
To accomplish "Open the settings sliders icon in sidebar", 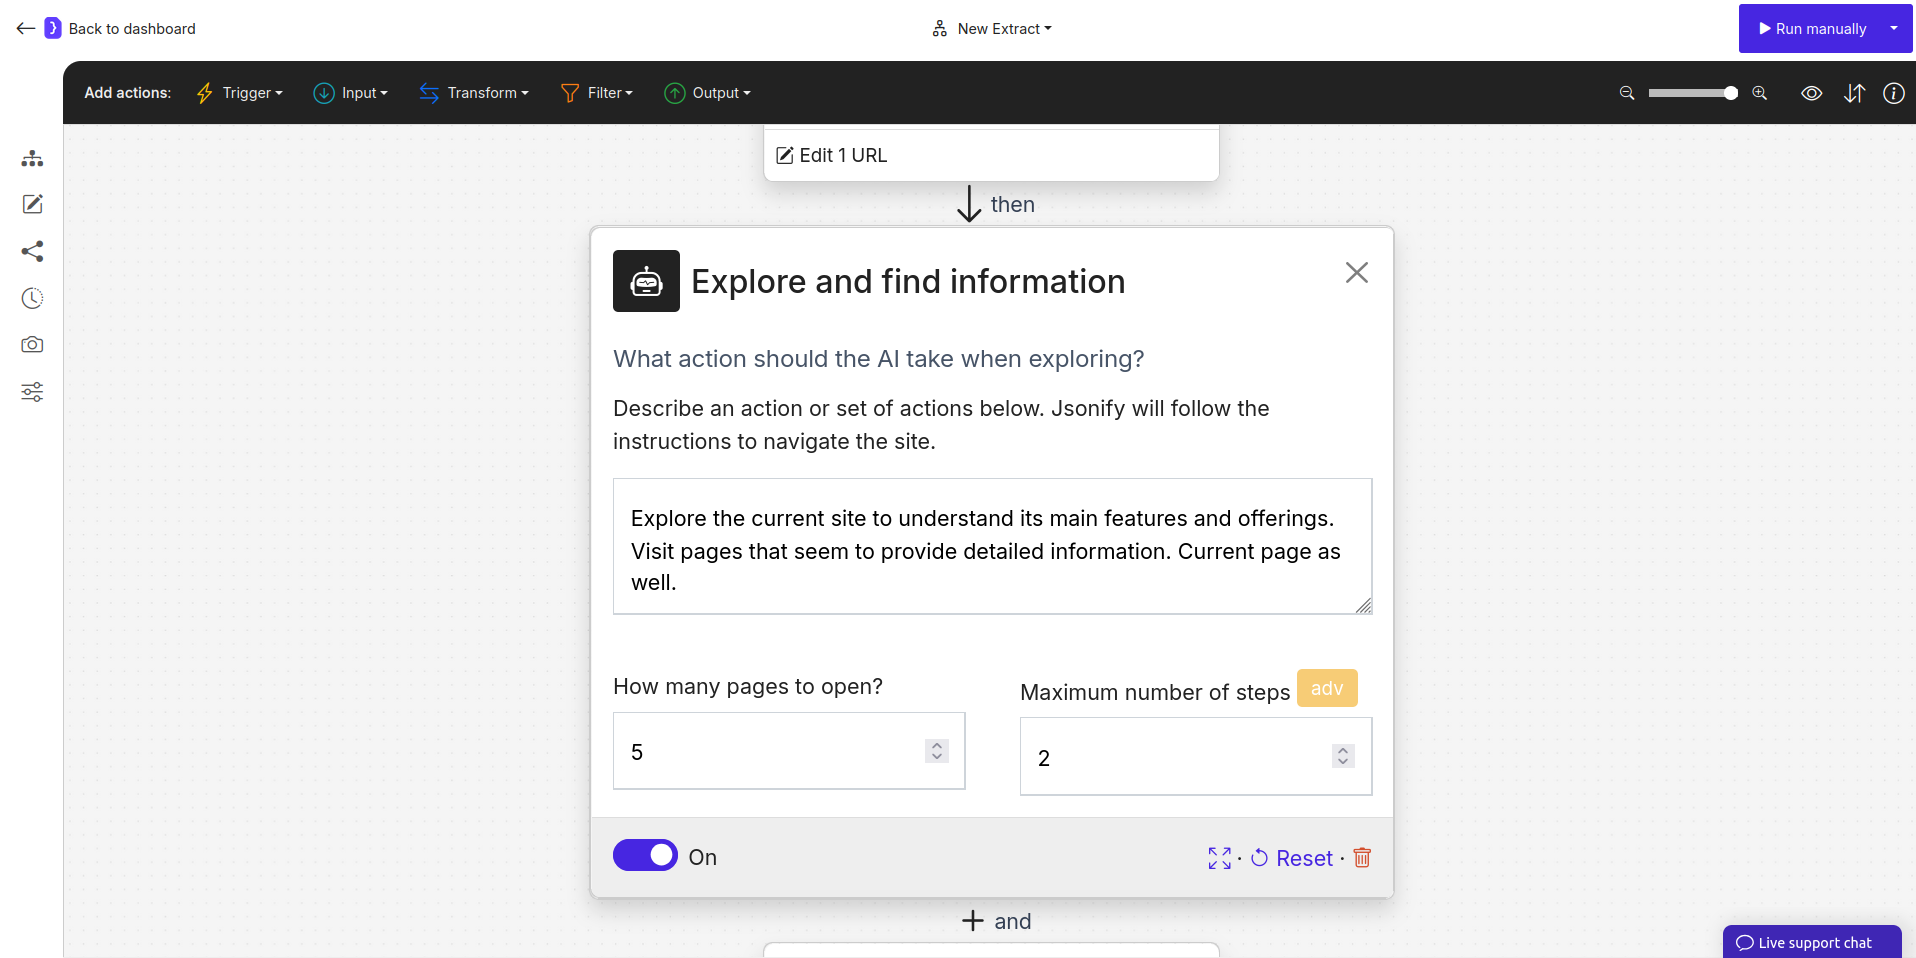I will 32,392.
